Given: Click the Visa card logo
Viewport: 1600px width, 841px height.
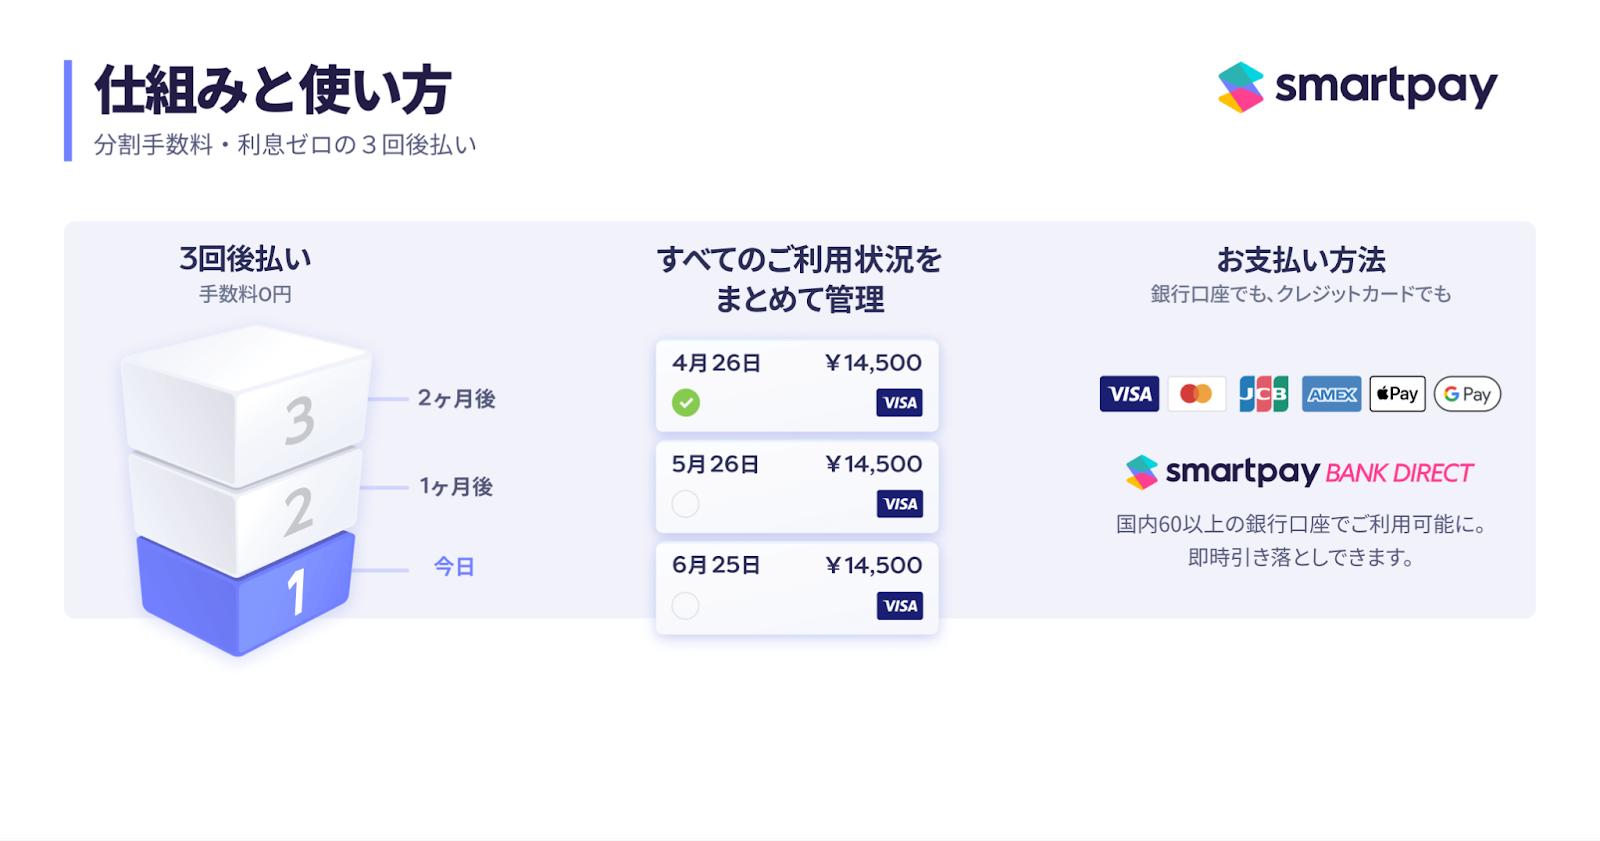Looking at the screenshot, I should [x=1129, y=394].
